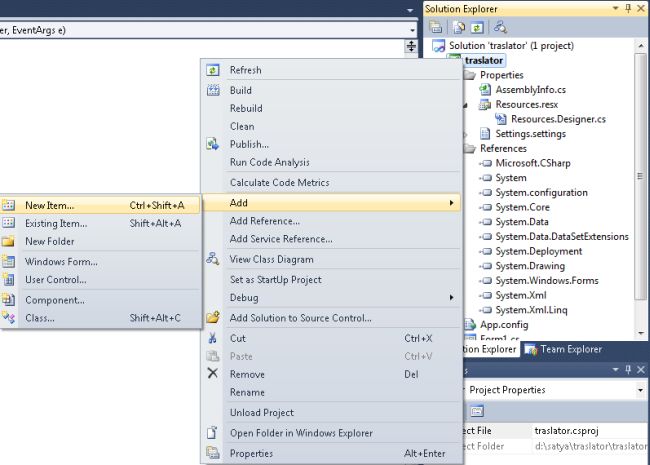The width and height of the screenshot is (650, 465).
Task: Click the Existing Item icon in submenu
Action: 8,223
